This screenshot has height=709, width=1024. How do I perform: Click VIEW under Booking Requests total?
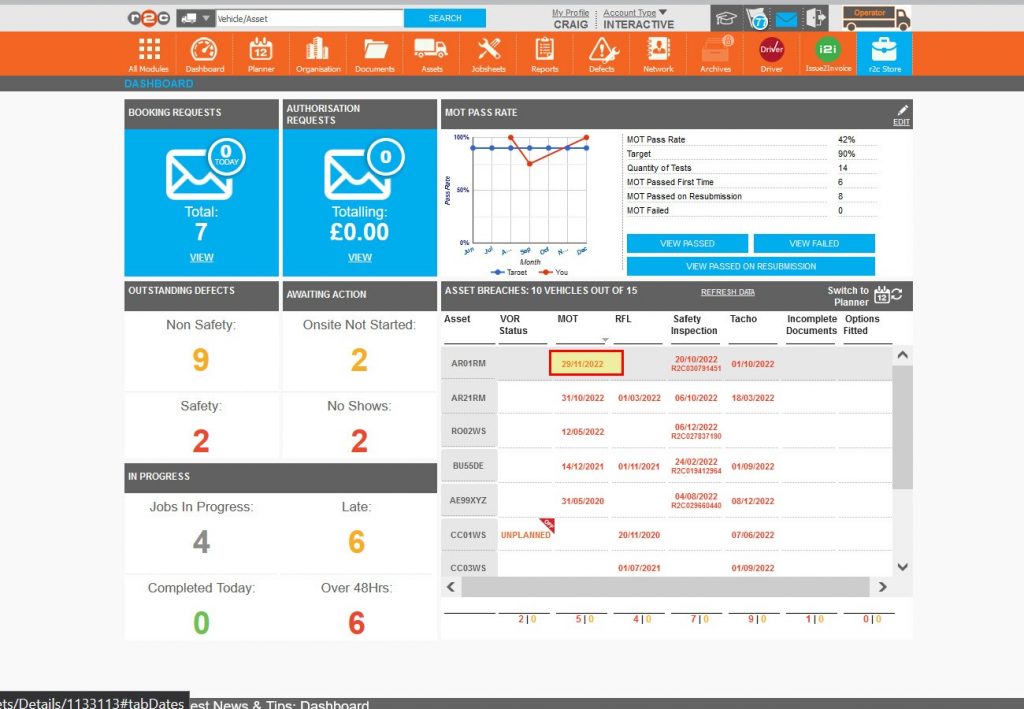click(x=201, y=257)
